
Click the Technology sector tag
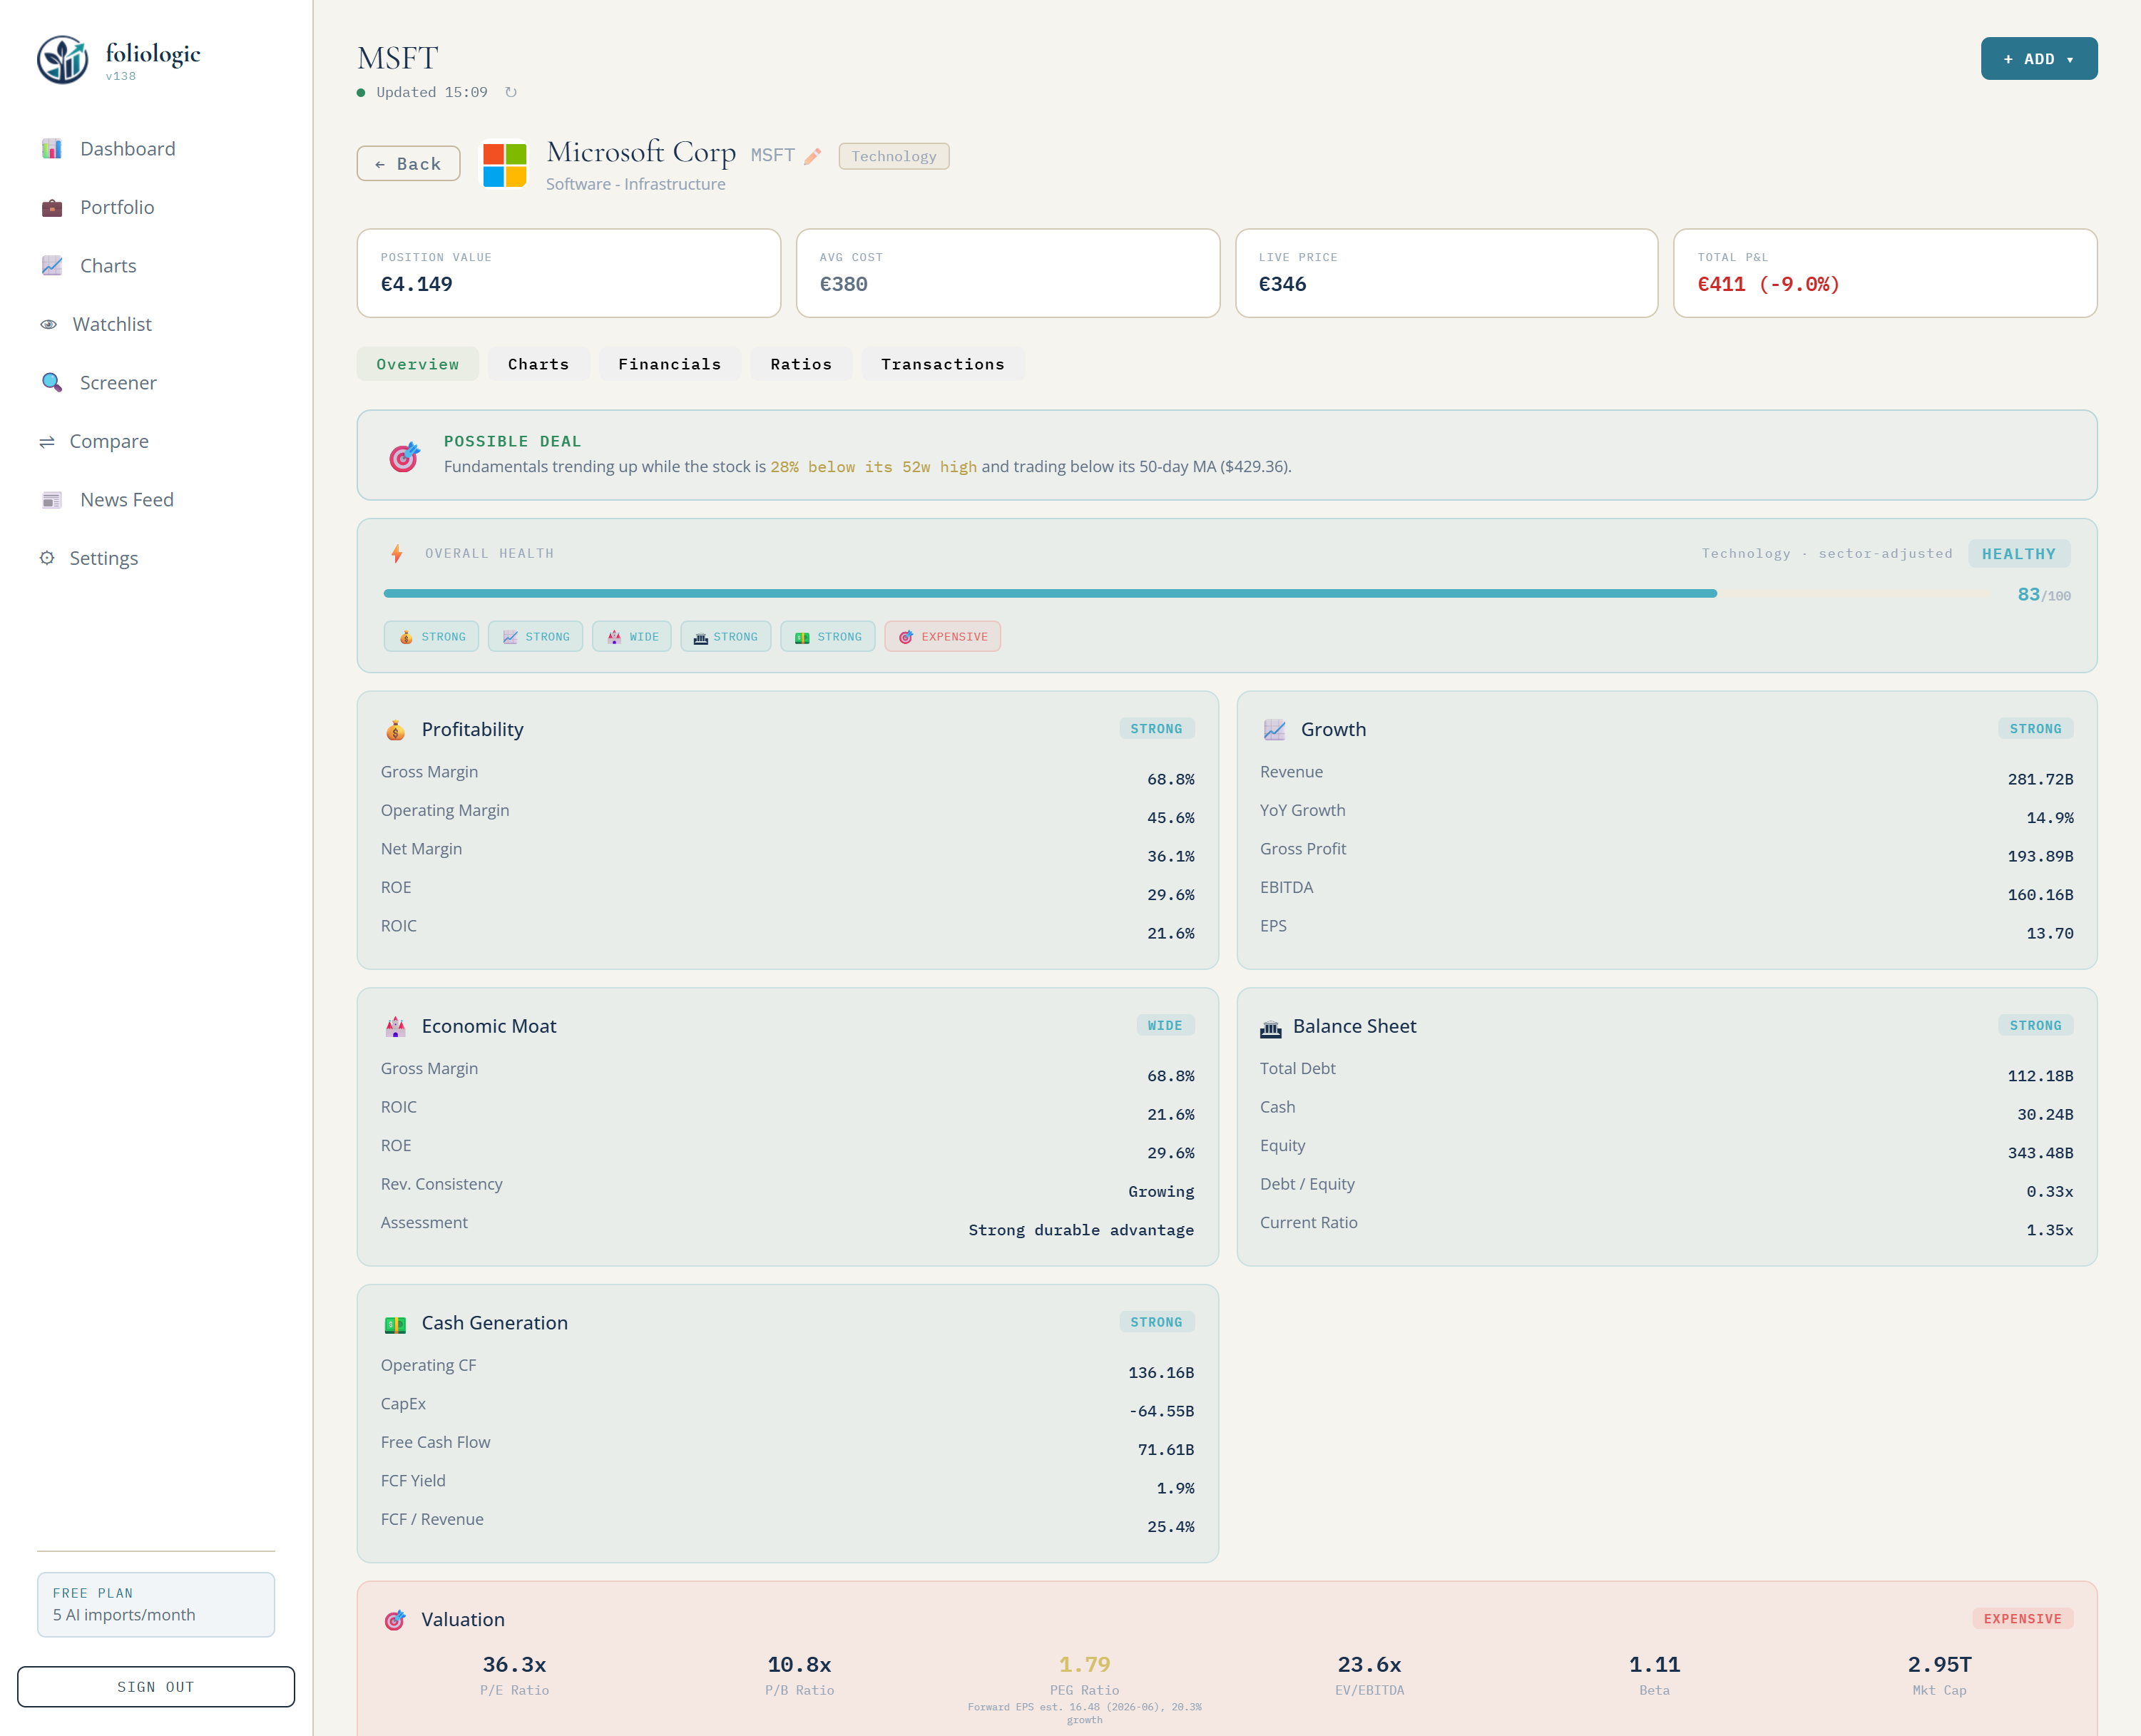point(893,156)
